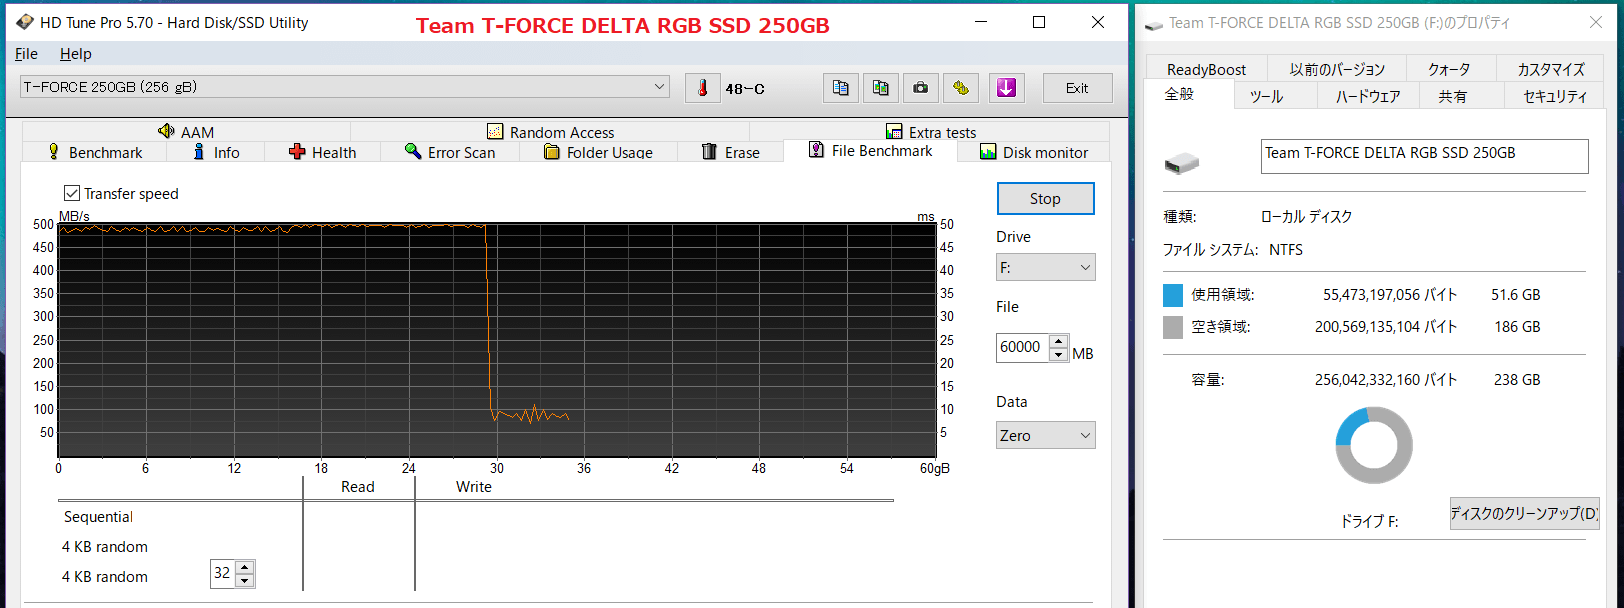Image resolution: width=1624 pixels, height=608 pixels.
Task: Open options via the yellow gears icon
Action: [961, 88]
